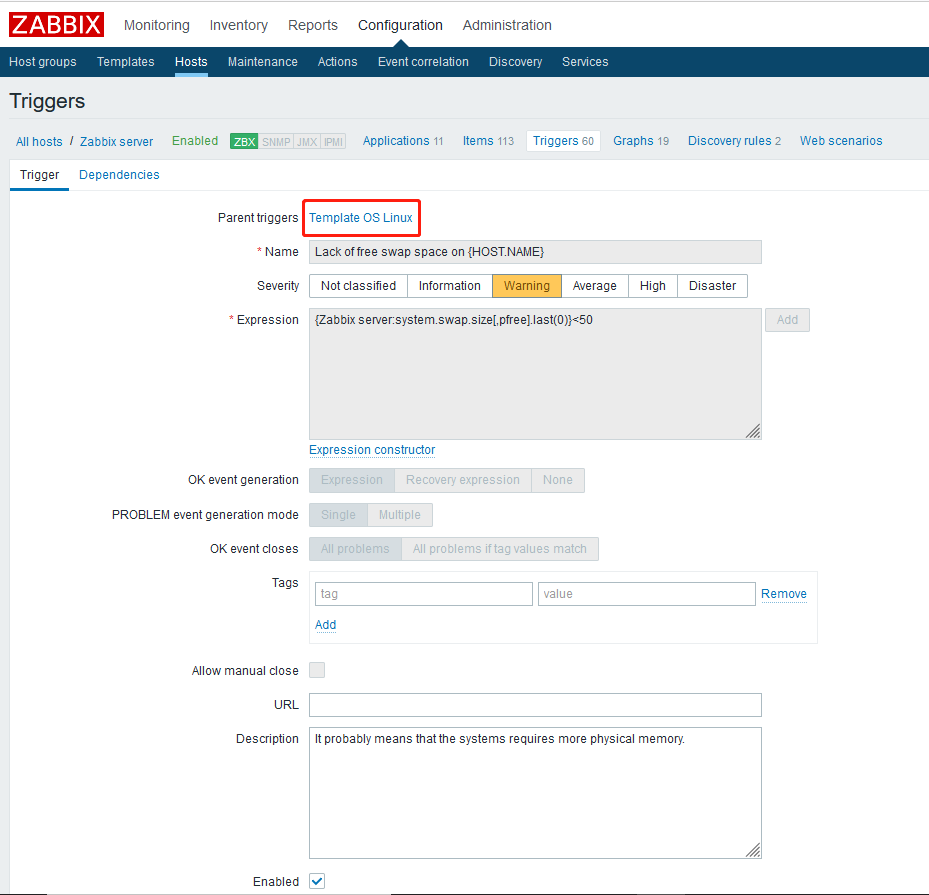Toggle Allow manual close checkbox
929x895 pixels.
click(317, 671)
